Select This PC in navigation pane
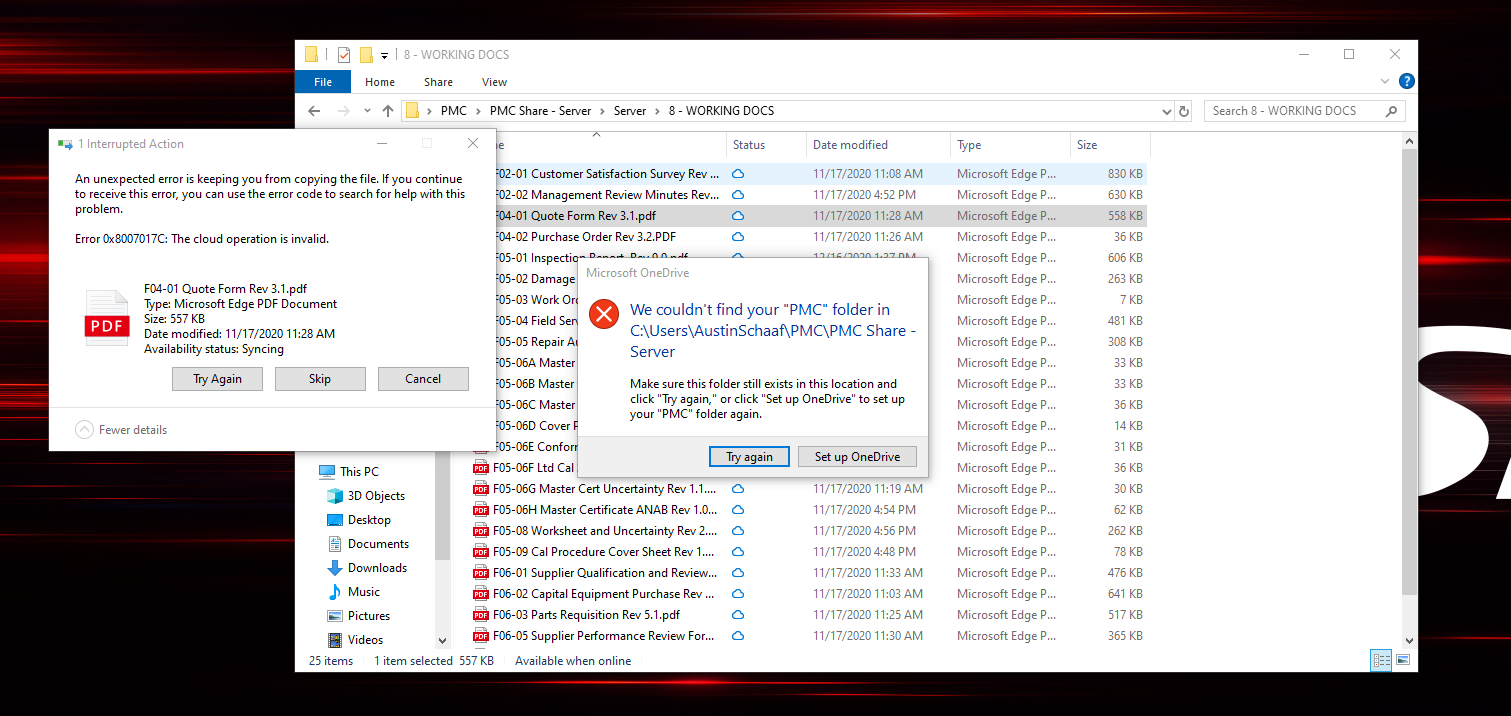This screenshot has width=1511, height=716. coord(358,472)
